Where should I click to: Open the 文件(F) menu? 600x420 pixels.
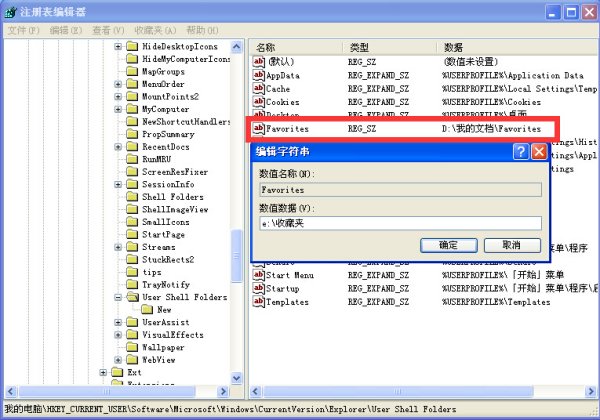click(23, 30)
